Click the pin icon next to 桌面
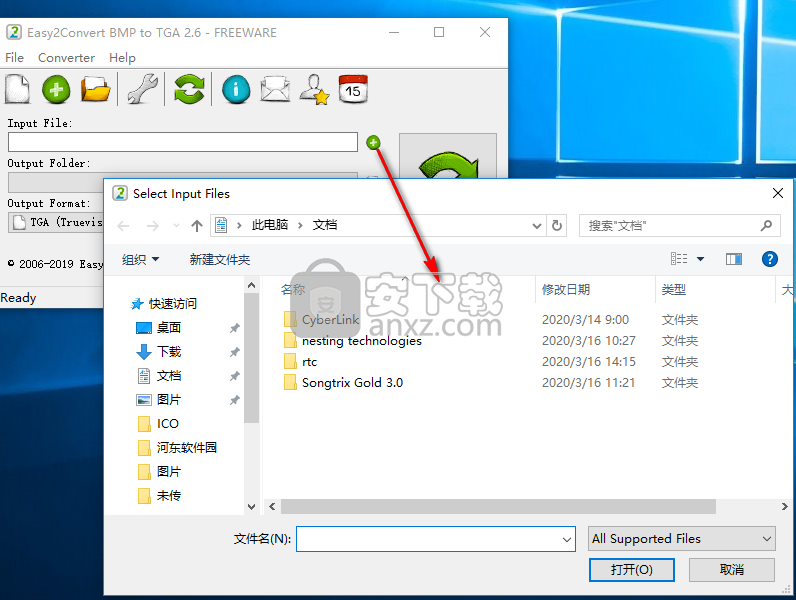796x600 pixels. (235, 328)
